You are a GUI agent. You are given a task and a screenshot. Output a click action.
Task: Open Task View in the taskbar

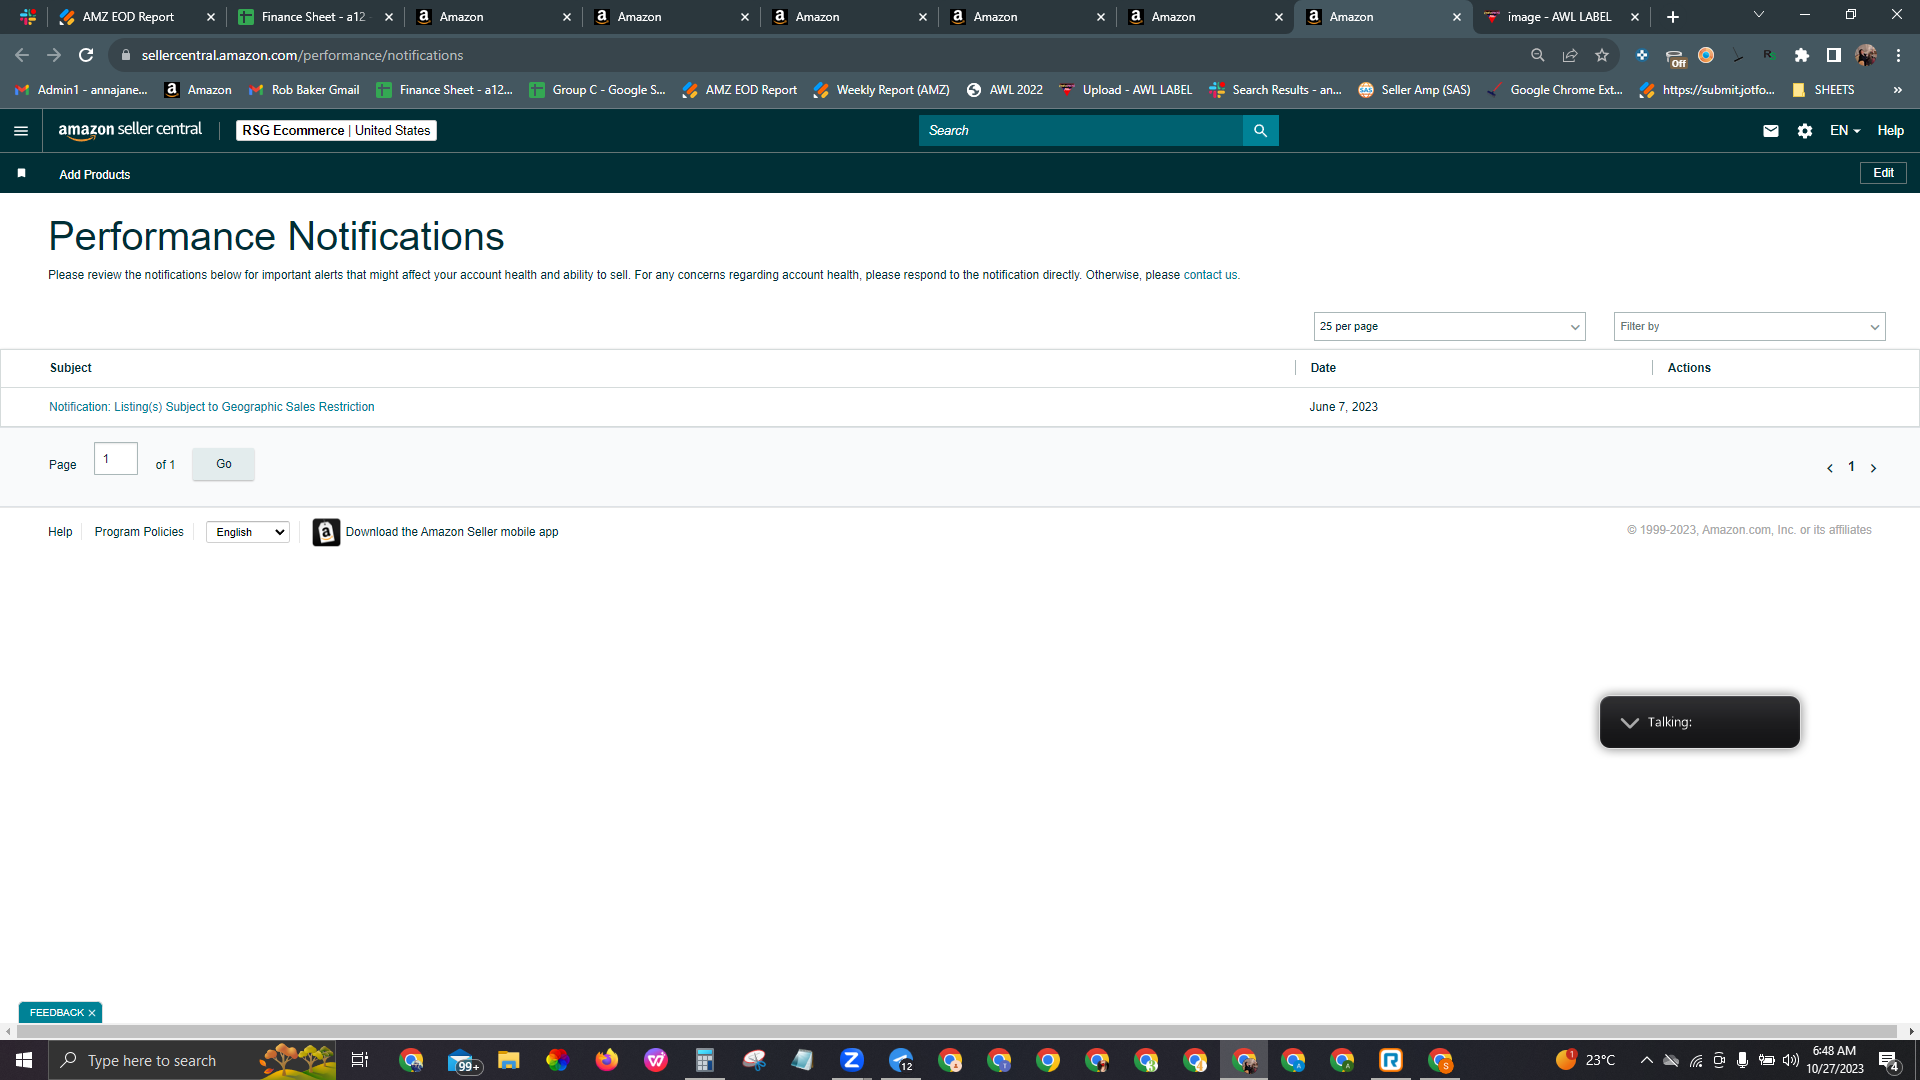click(x=360, y=1060)
